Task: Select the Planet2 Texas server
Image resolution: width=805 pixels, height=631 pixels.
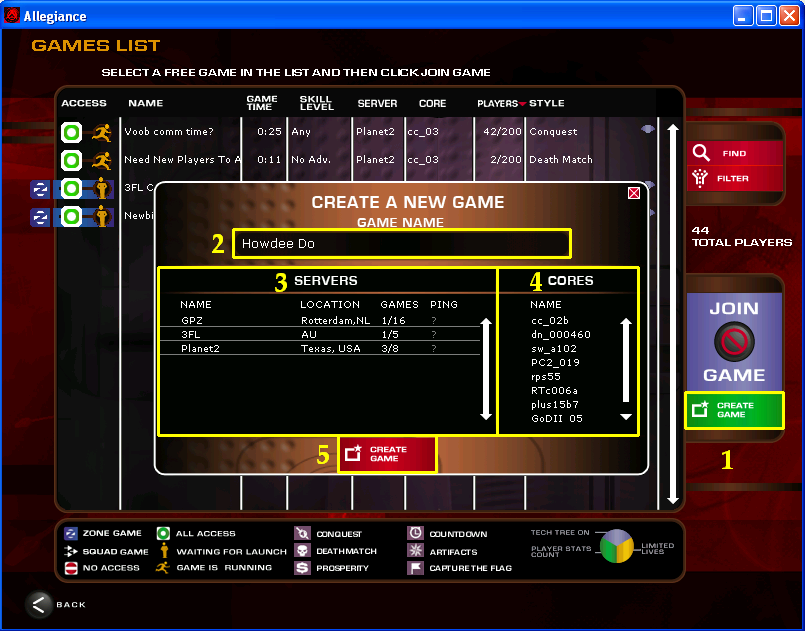Action: coord(310,349)
